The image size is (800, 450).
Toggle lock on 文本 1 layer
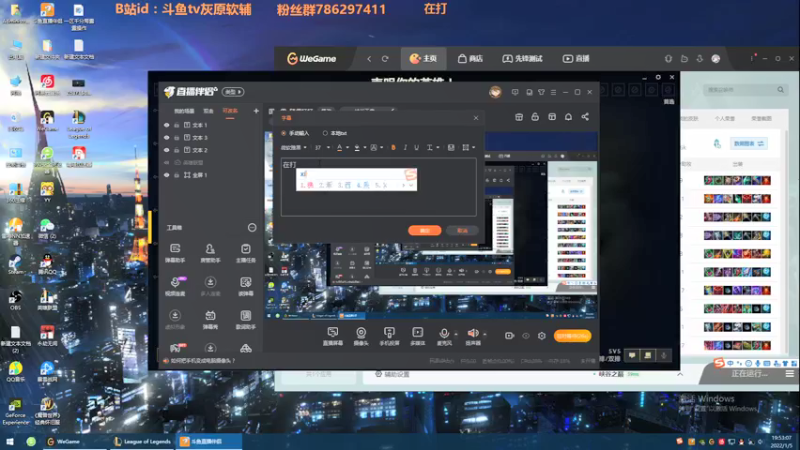click(x=177, y=125)
